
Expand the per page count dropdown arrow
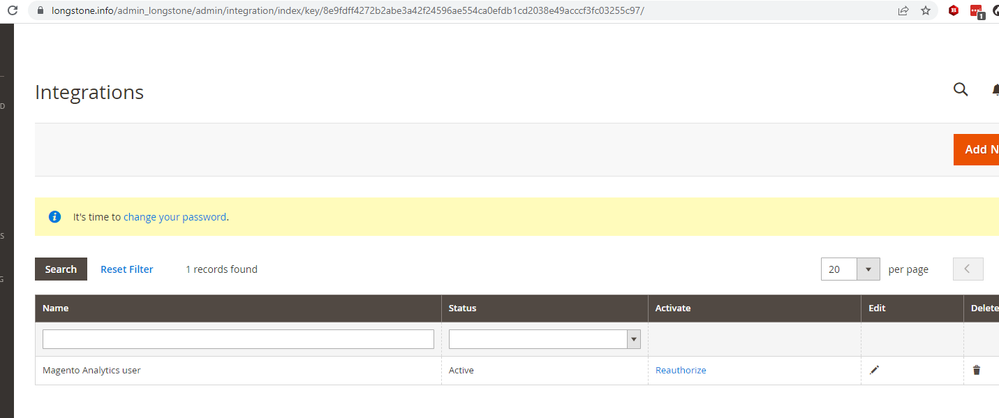[x=868, y=269]
